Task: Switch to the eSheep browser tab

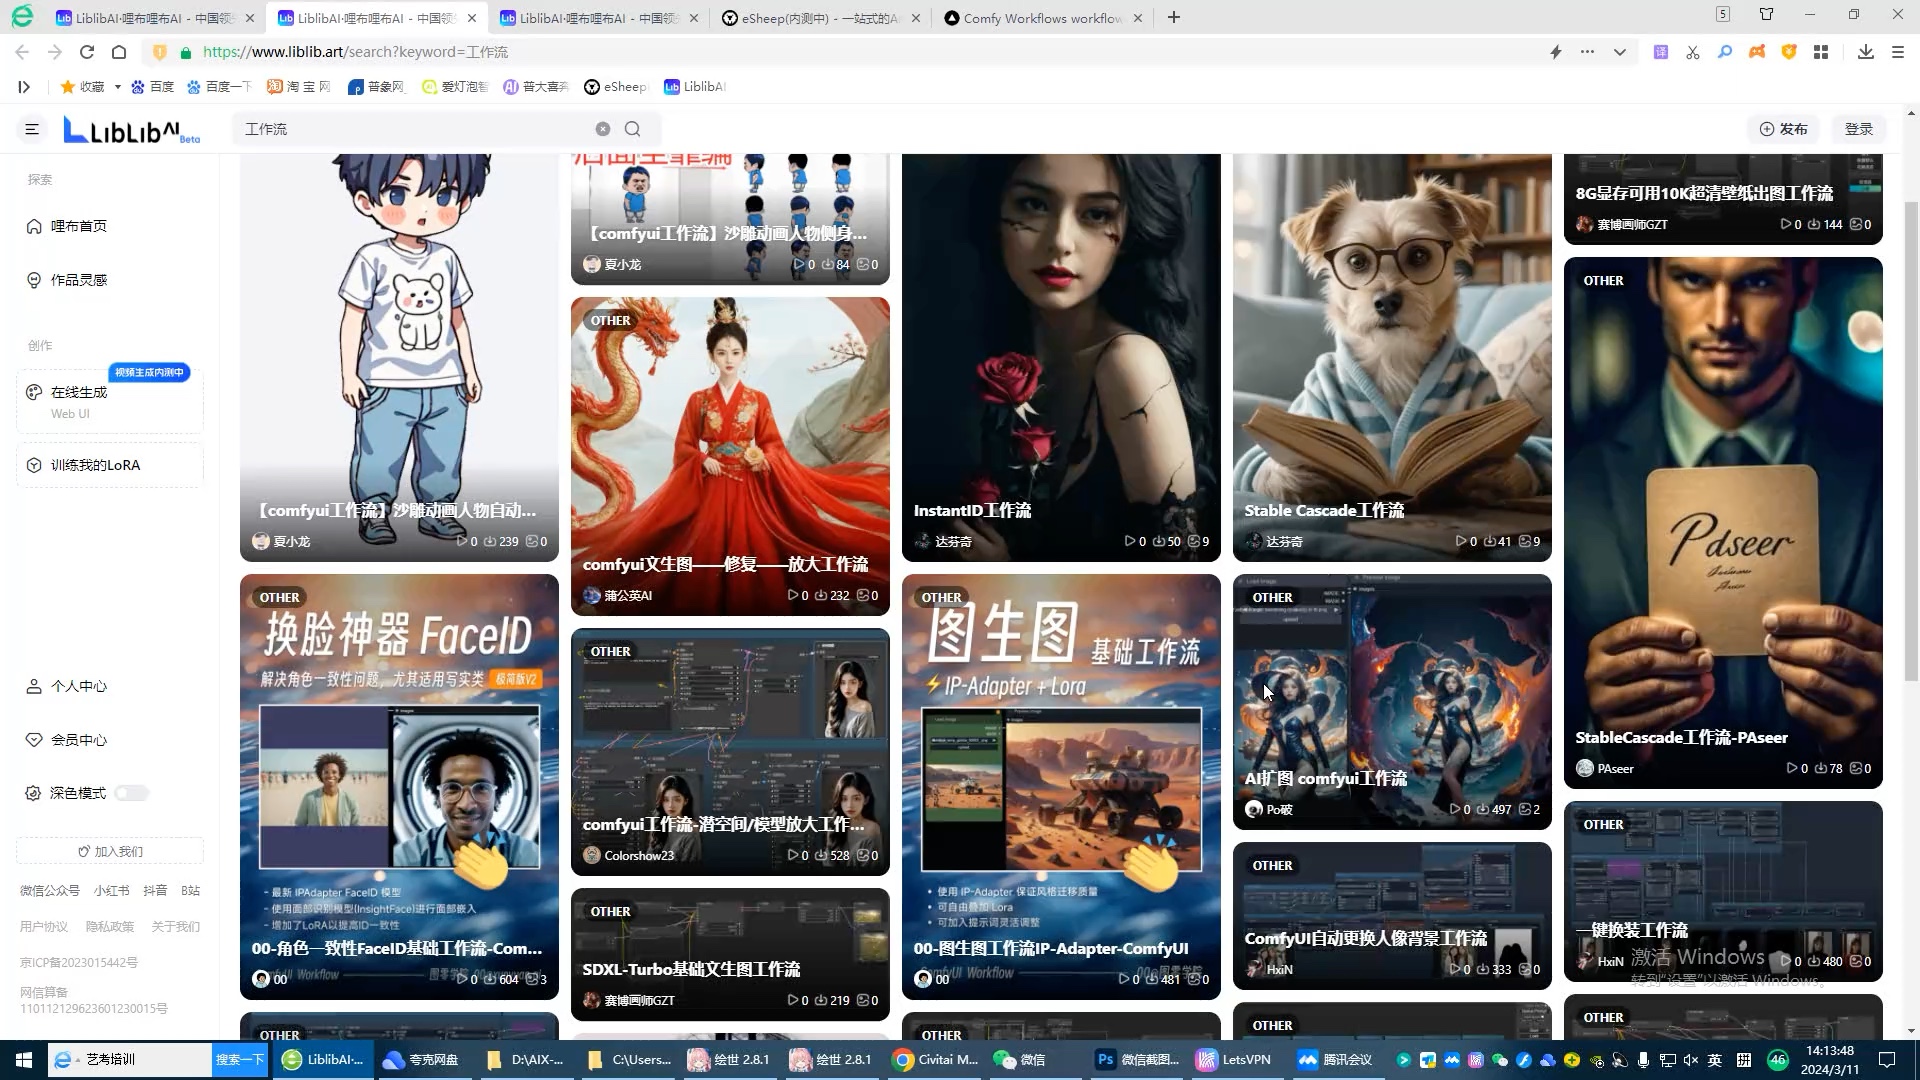Action: coord(820,18)
